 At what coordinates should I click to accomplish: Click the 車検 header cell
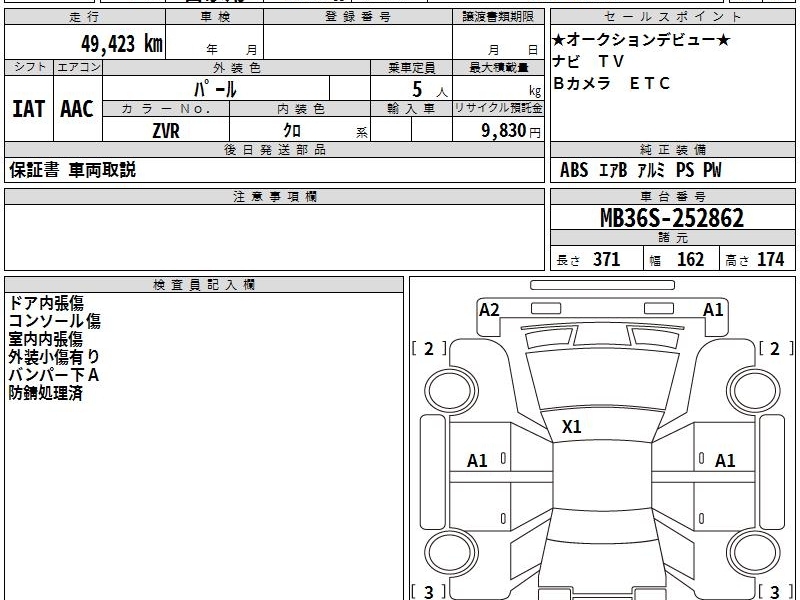point(215,17)
